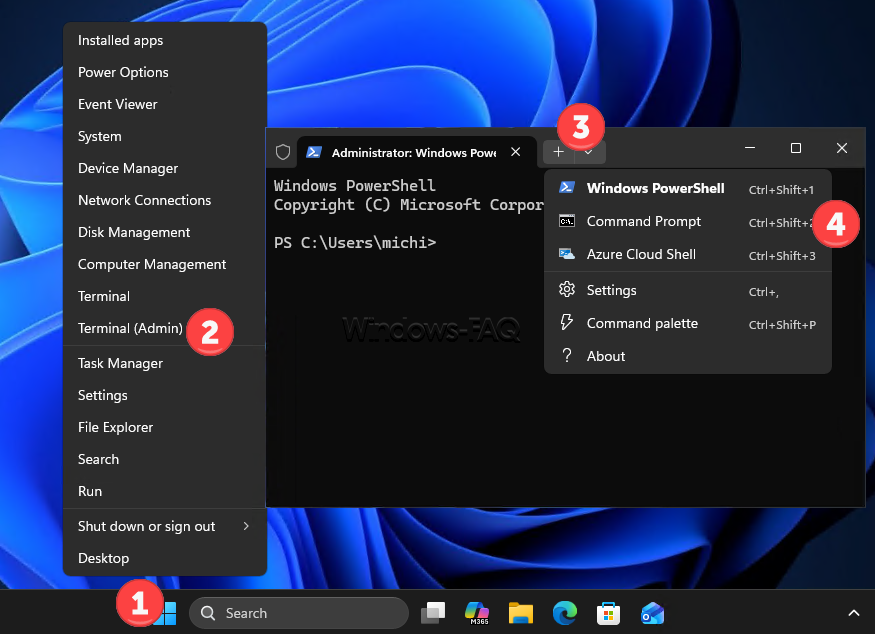Screen dimensions: 875x634
Task: Click the Ctrl+Shift+1 shortcut text
Action: (x=781, y=190)
